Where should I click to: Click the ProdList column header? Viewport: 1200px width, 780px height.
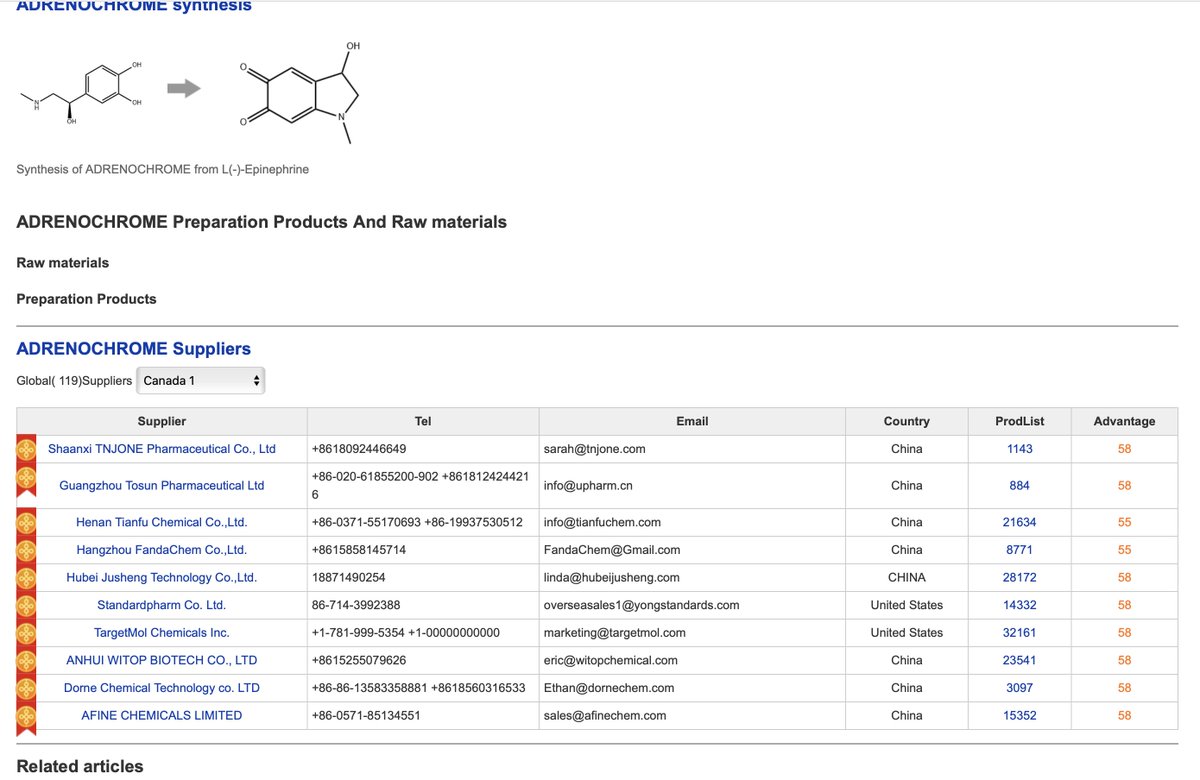(x=1020, y=421)
